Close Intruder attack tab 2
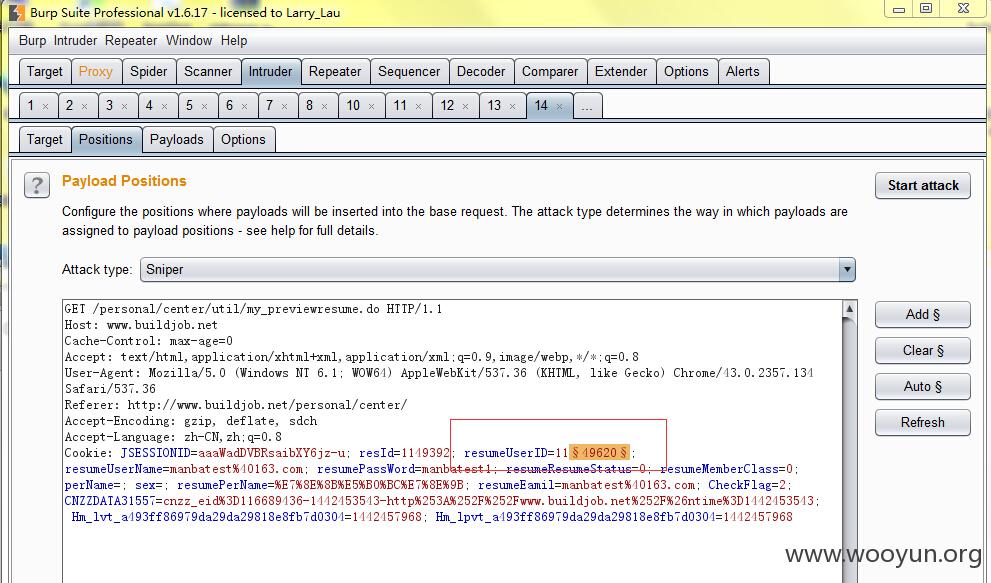The height and width of the screenshot is (583, 991). click(x=85, y=106)
